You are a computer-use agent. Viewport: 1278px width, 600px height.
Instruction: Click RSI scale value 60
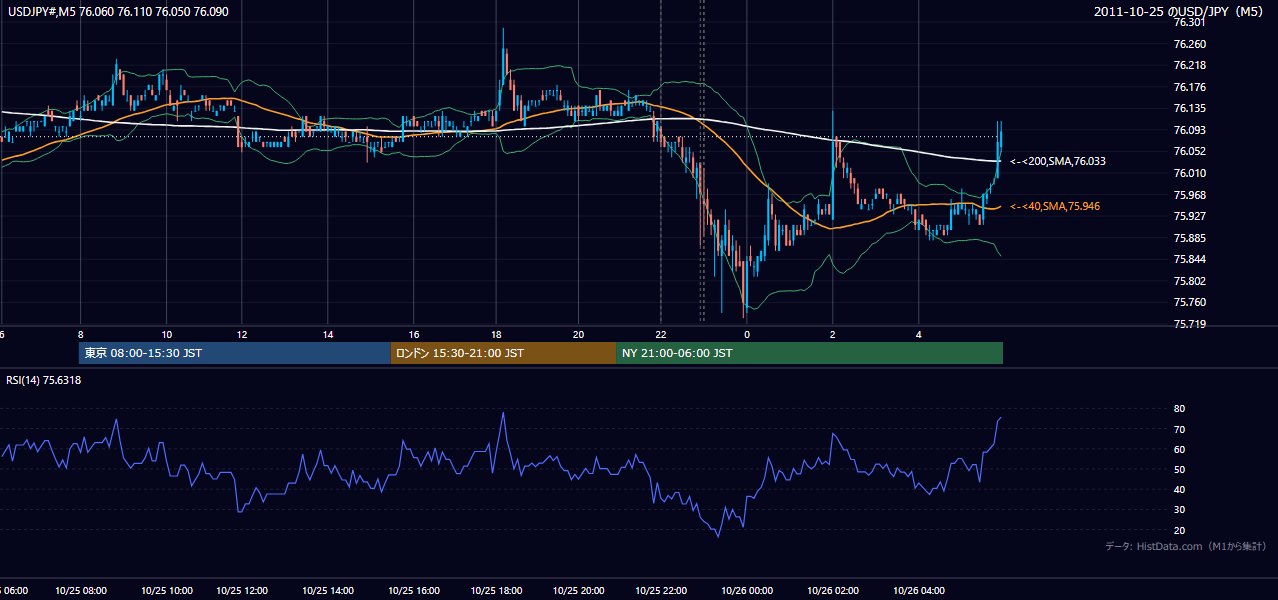(1179, 449)
